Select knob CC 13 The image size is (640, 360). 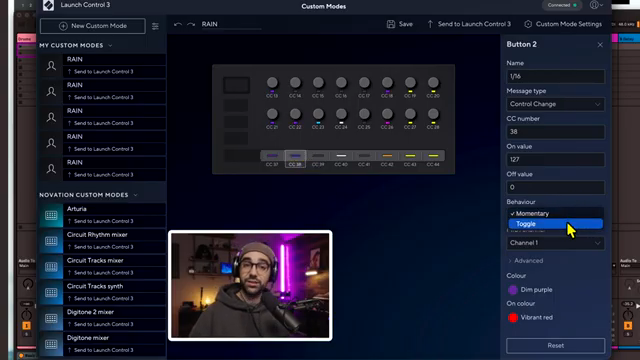click(272, 83)
